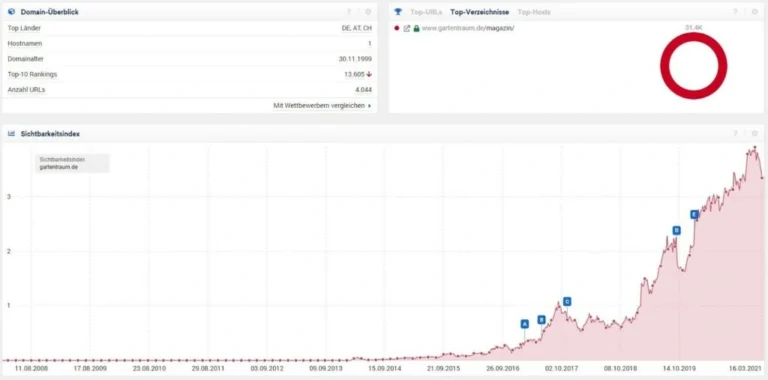Switch to the Top-URLs tab
This screenshot has height=380, width=768.
tap(426, 12)
